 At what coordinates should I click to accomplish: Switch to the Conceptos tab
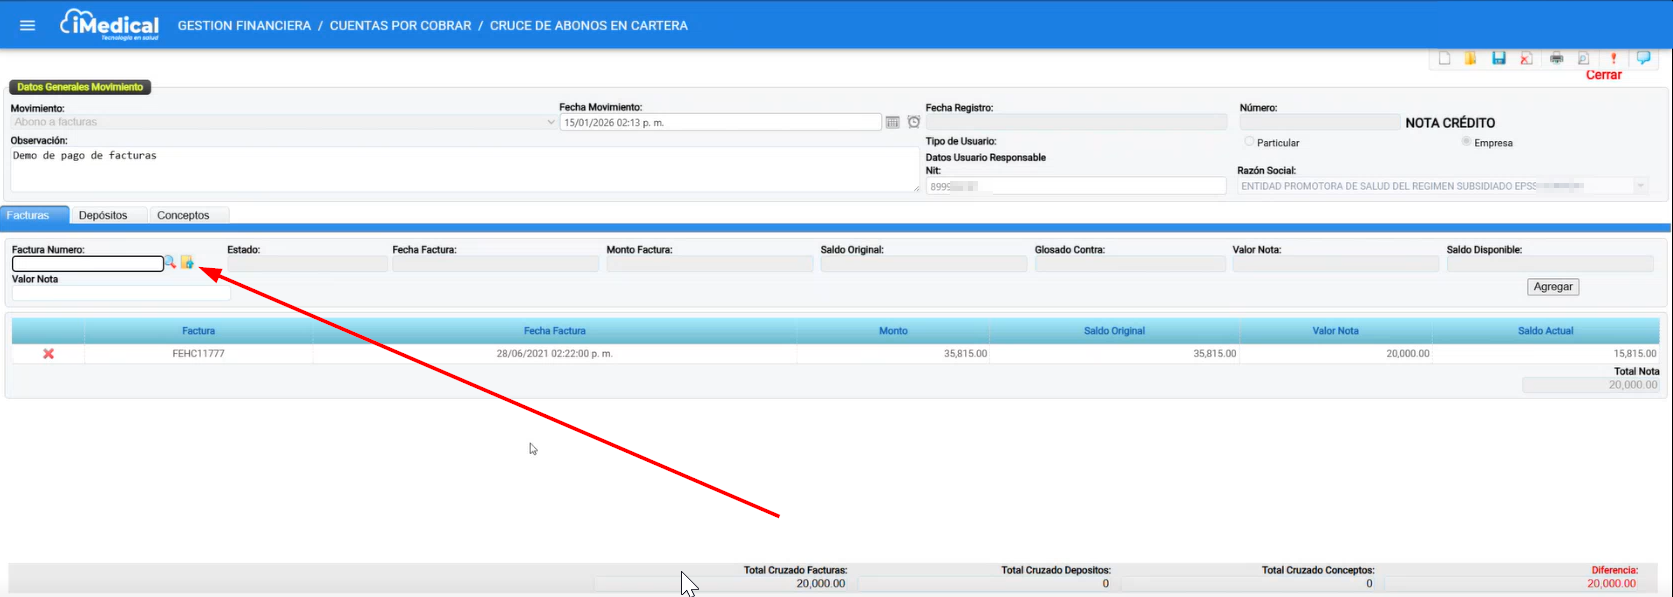tap(183, 215)
